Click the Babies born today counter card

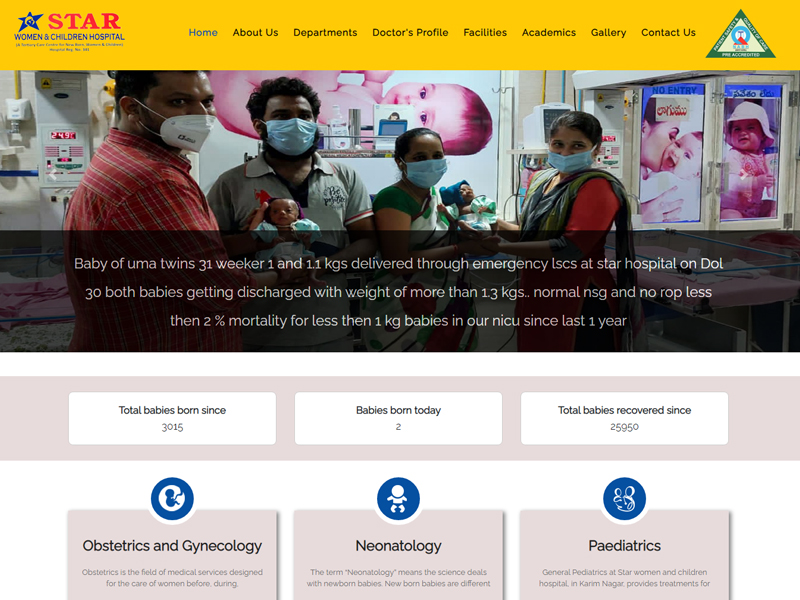[x=398, y=418]
